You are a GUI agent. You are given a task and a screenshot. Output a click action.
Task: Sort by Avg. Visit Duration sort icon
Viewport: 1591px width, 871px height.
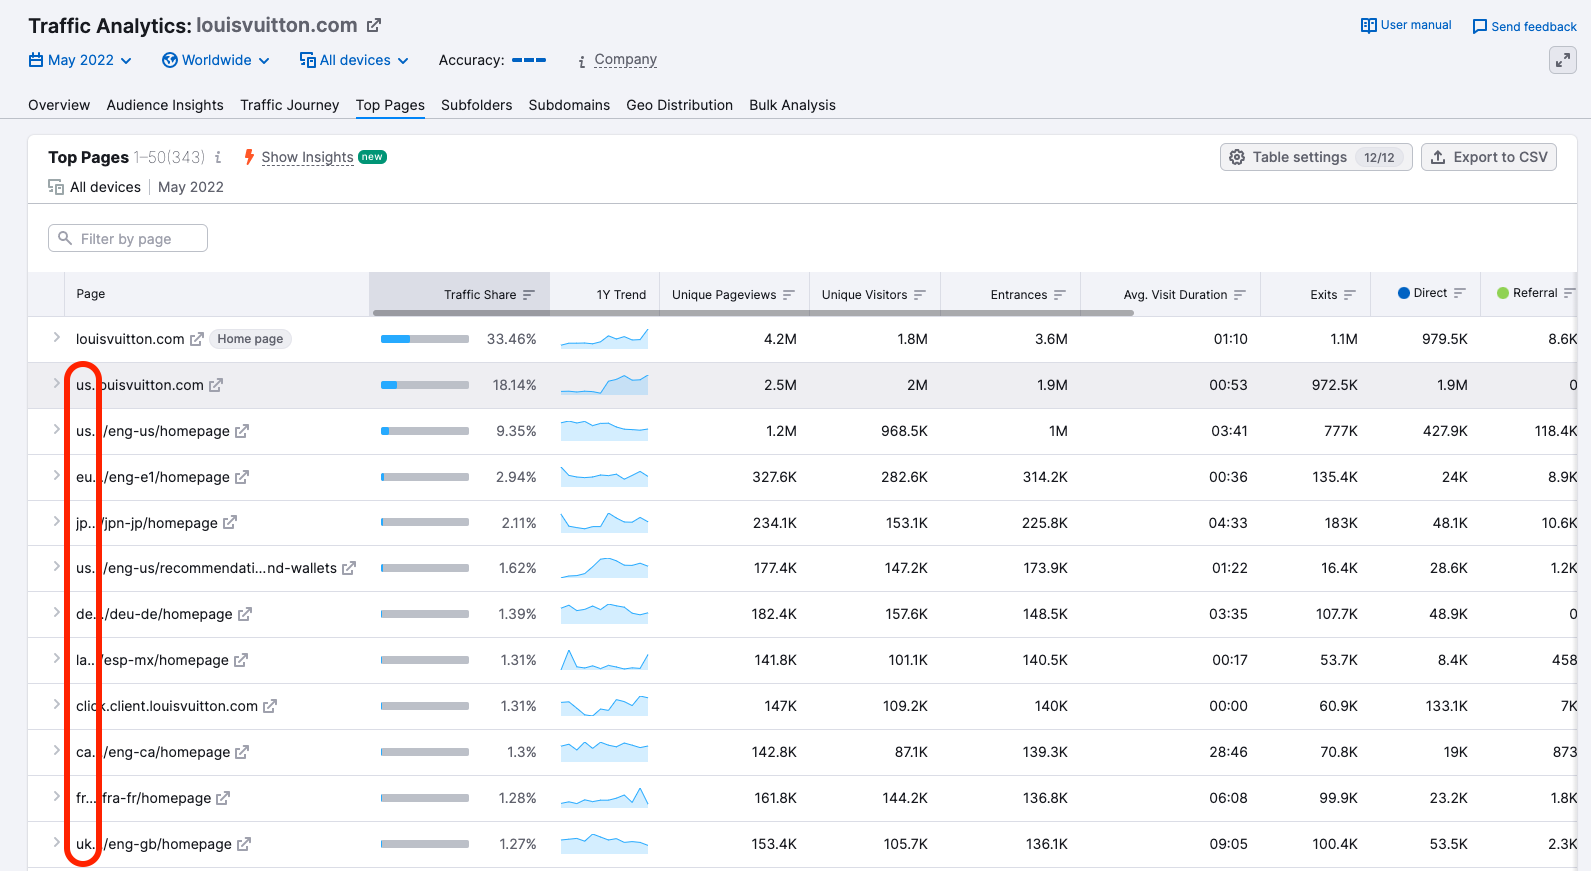(1240, 295)
